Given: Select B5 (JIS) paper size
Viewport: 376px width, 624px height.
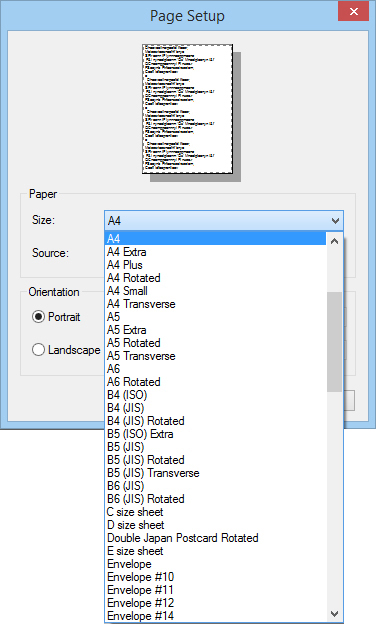Looking at the screenshot, I should [215, 447].
